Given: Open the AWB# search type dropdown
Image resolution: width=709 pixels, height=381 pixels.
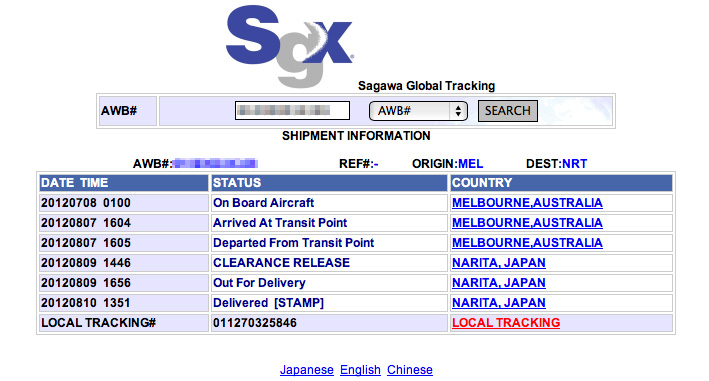Looking at the screenshot, I should (418, 111).
